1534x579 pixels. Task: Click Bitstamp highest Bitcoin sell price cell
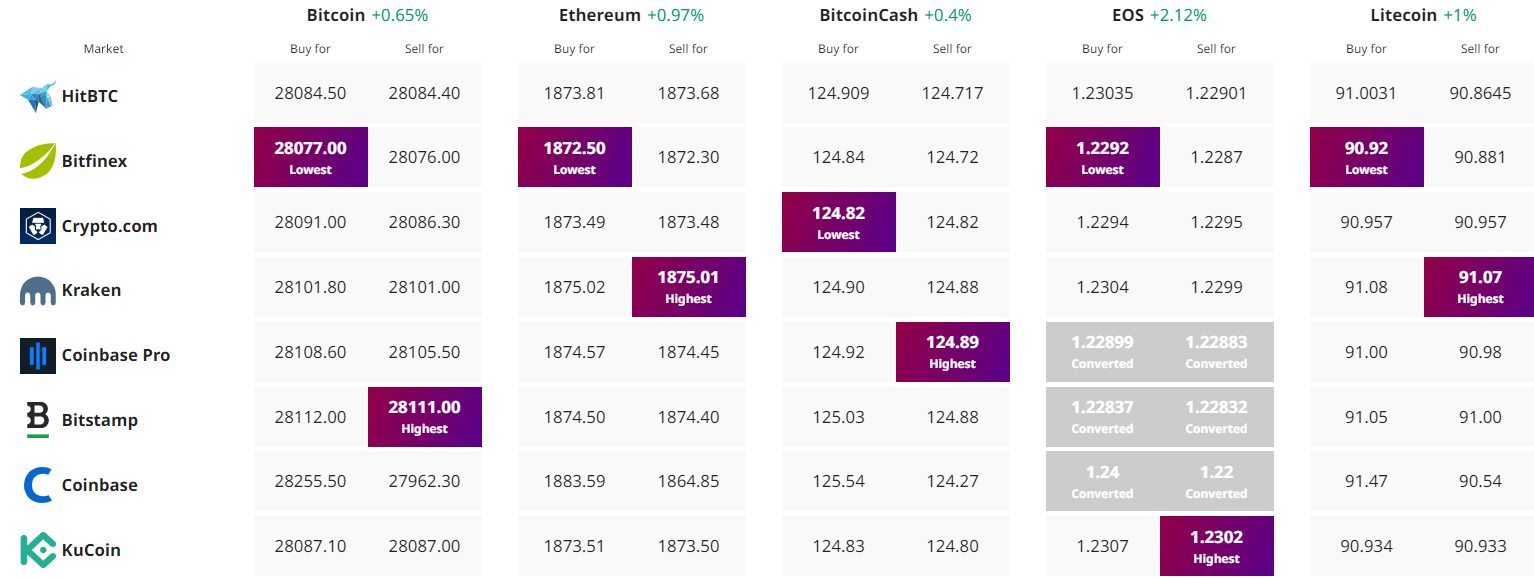425,417
